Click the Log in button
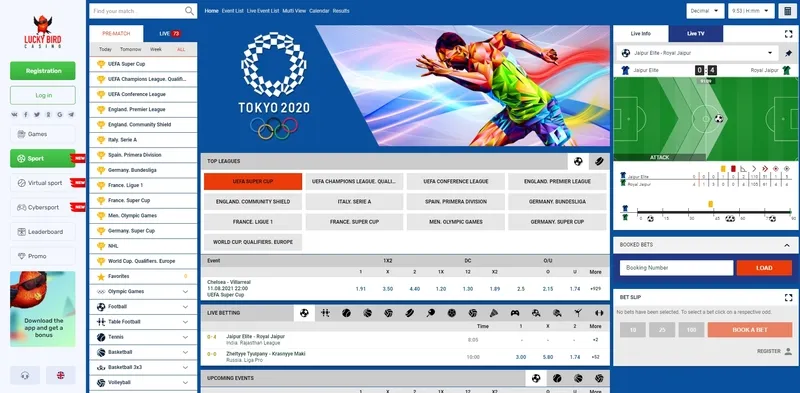800x393 pixels. click(x=43, y=95)
